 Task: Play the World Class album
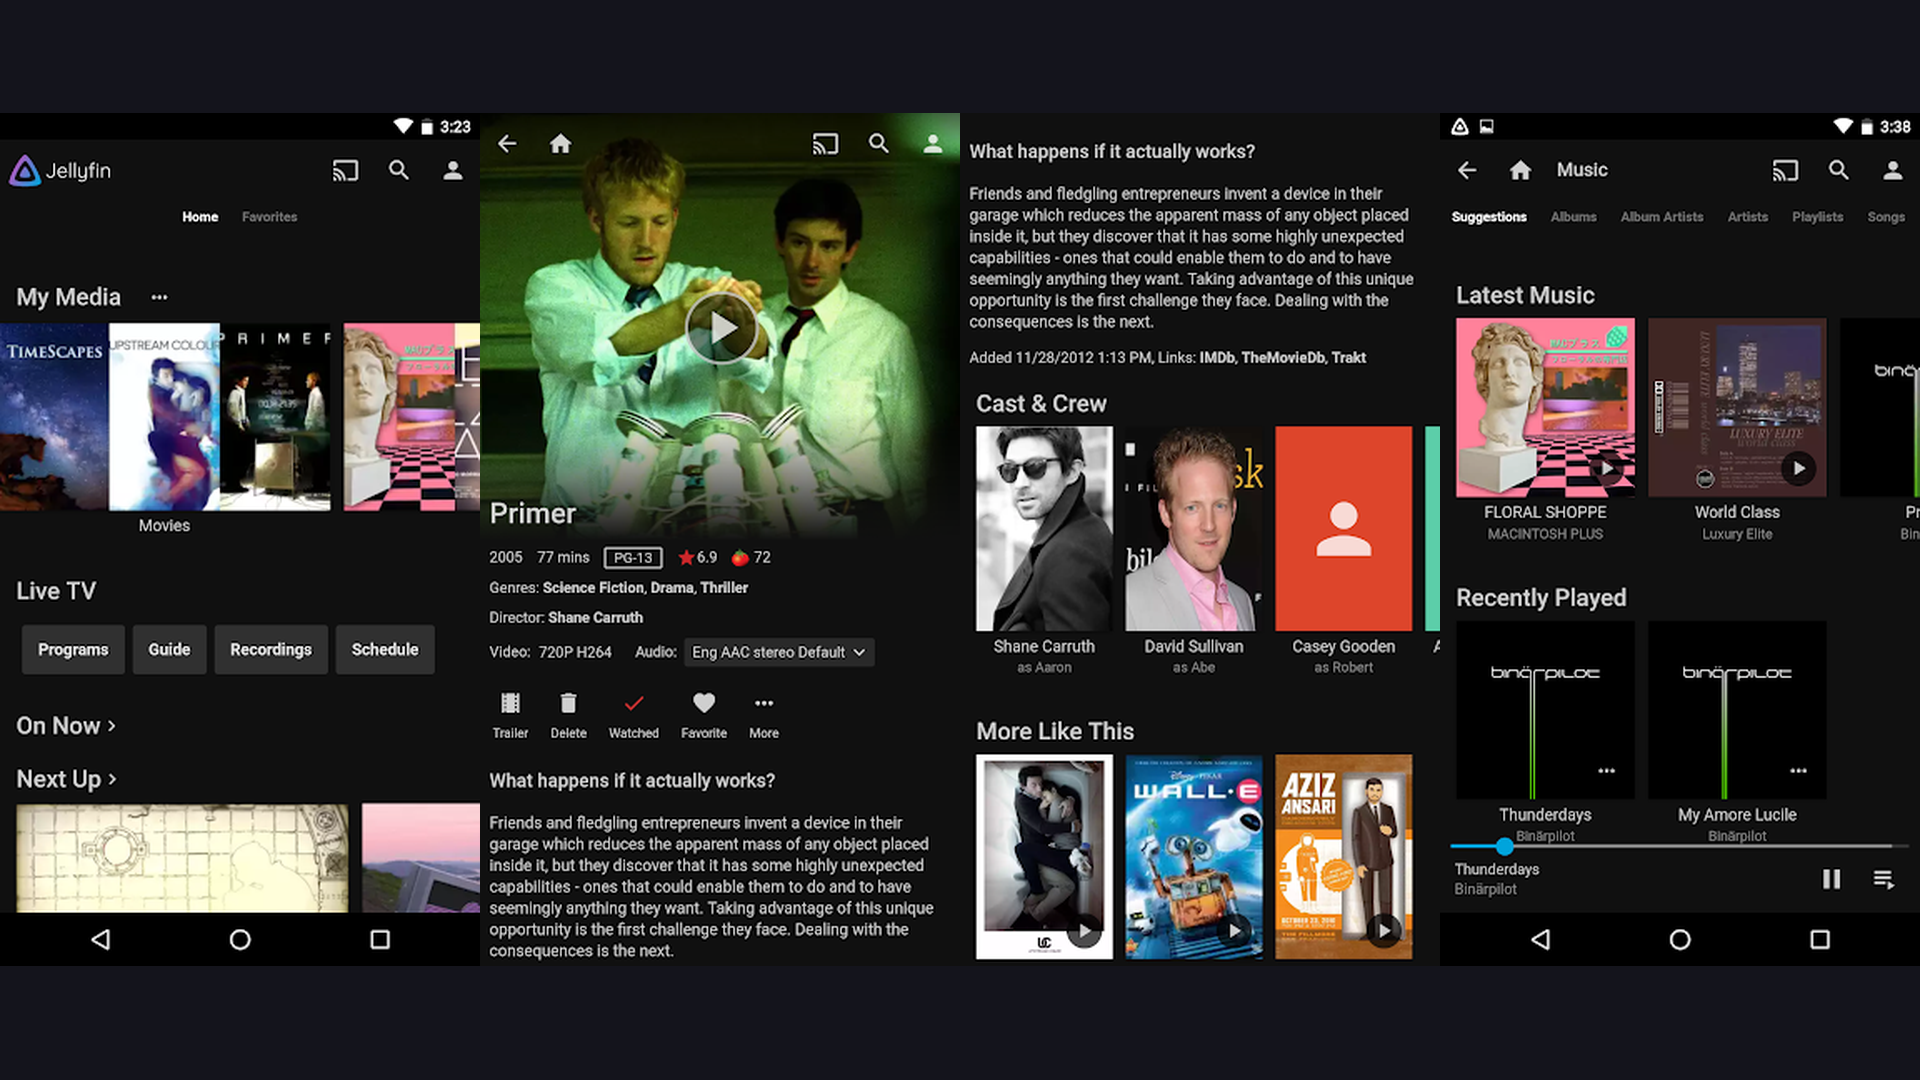[x=1798, y=468]
